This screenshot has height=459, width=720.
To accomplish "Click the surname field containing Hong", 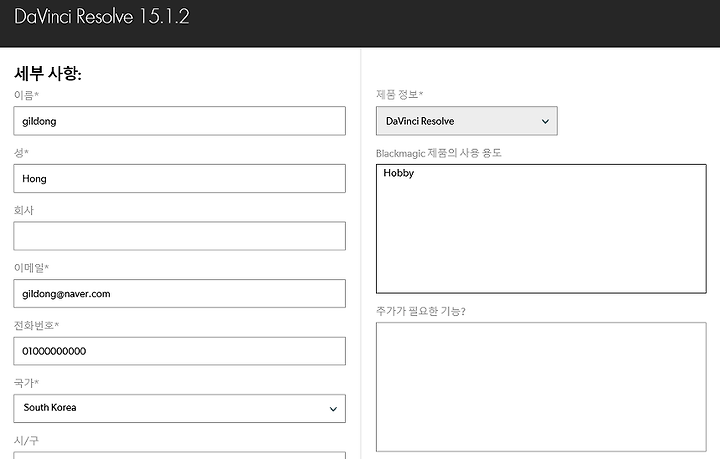I will tap(180, 179).
